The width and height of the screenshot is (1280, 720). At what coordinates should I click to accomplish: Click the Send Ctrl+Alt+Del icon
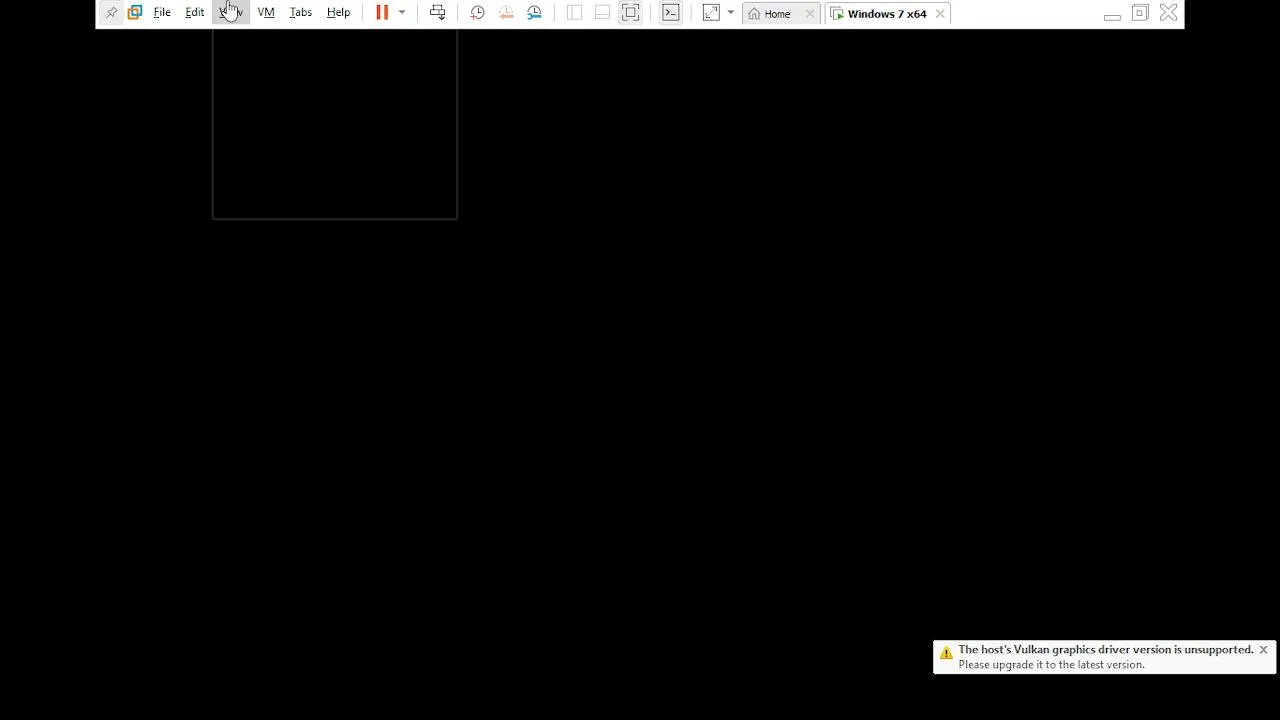coord(438,13)
